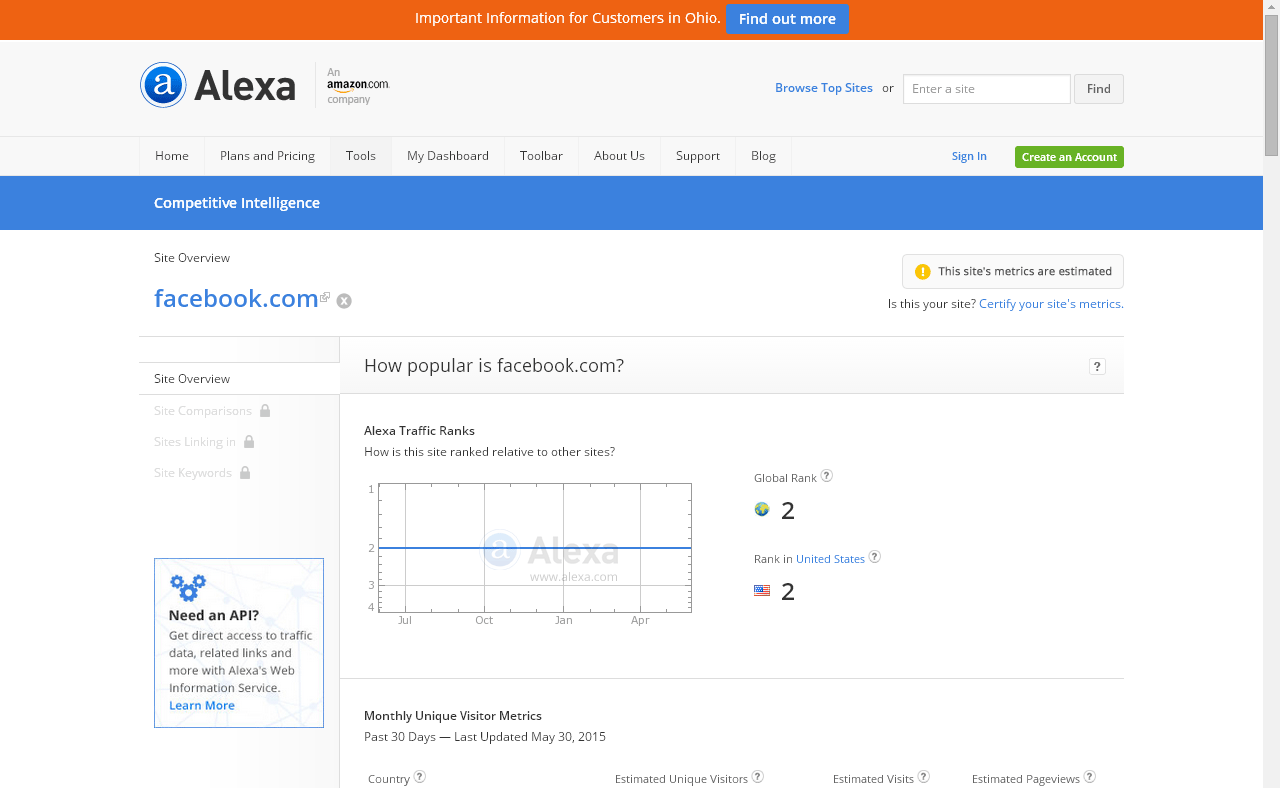
Task: Click the yellow warning icon for estimated metrics
Action: click(x=923, y=271)
